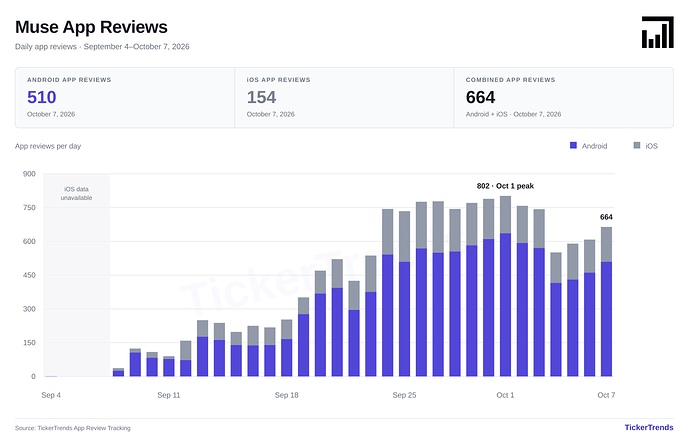Click the 'App reviews per day' label
Viewport: 690px width, 434px height.
pos(48,146)
